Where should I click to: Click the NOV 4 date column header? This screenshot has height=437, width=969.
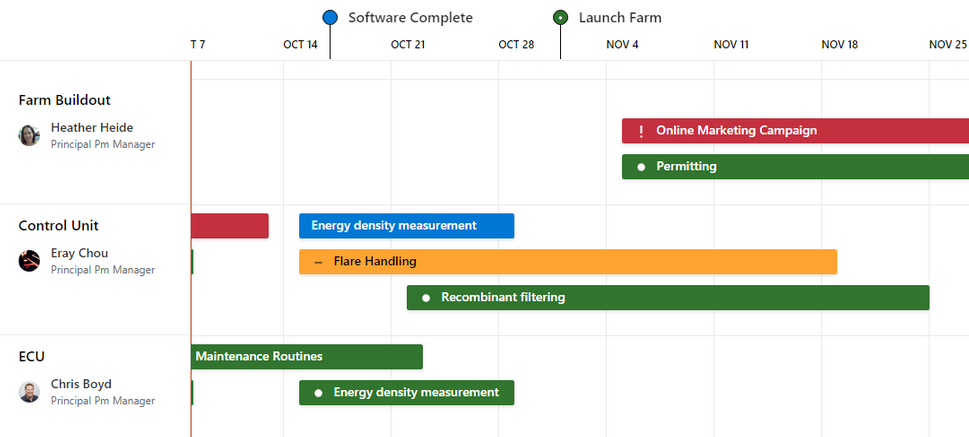click(x=622, y=44)
